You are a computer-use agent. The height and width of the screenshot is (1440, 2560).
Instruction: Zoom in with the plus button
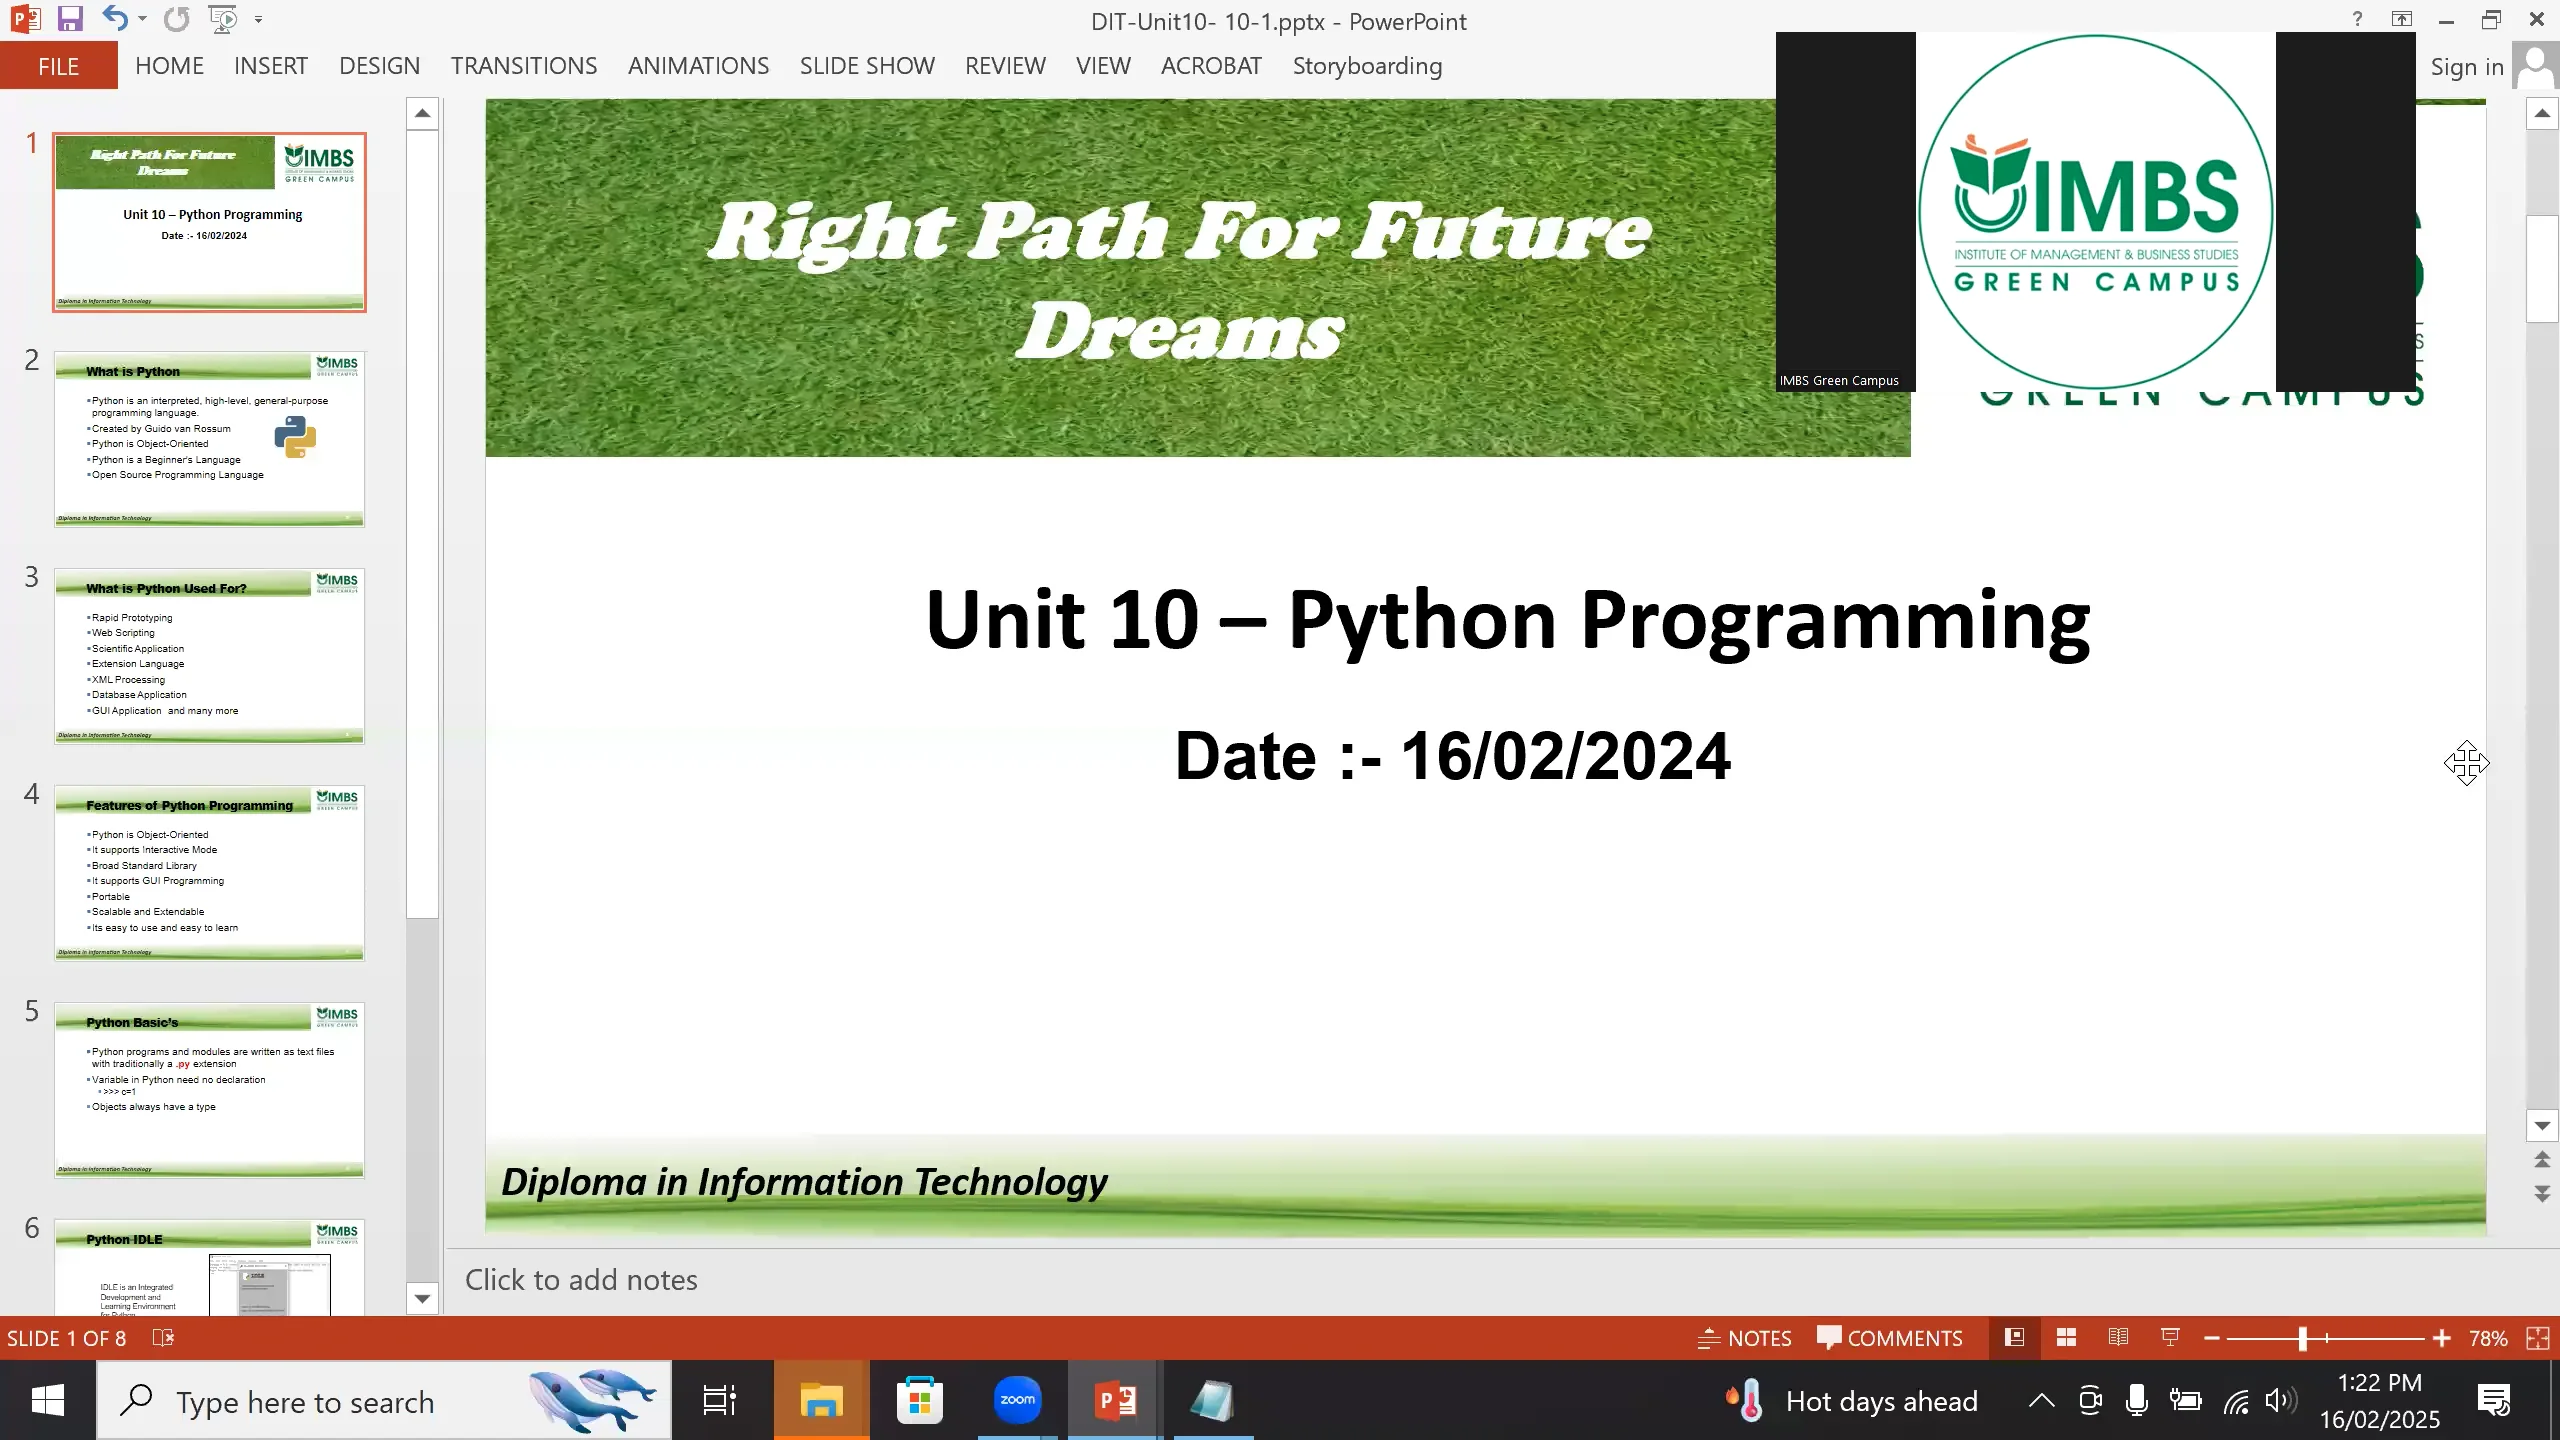[2442, 1338]
